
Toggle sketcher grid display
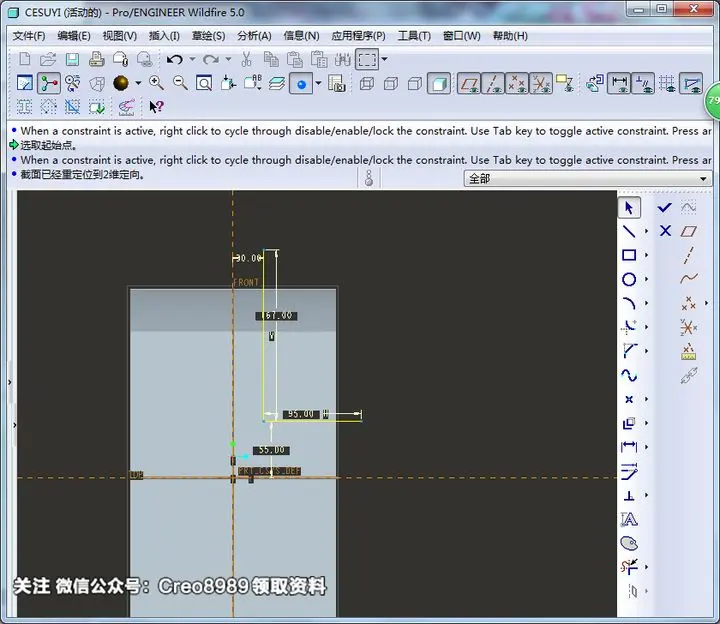(x=666, y=84)
